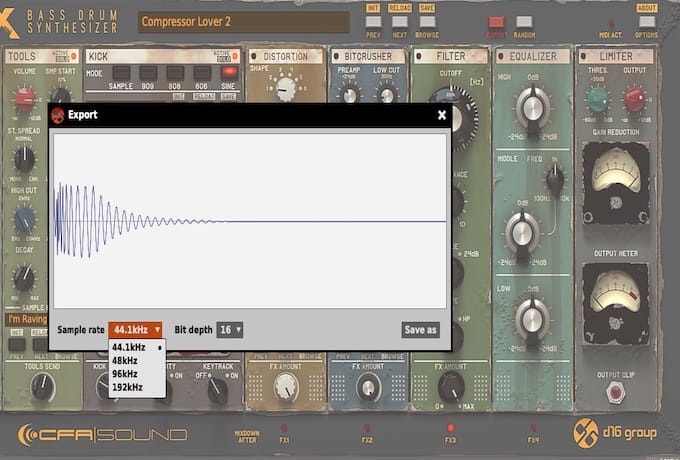Click the Distortion SHAPE selector knob
The height and width of the screenshot is (460, 680).
285,88
